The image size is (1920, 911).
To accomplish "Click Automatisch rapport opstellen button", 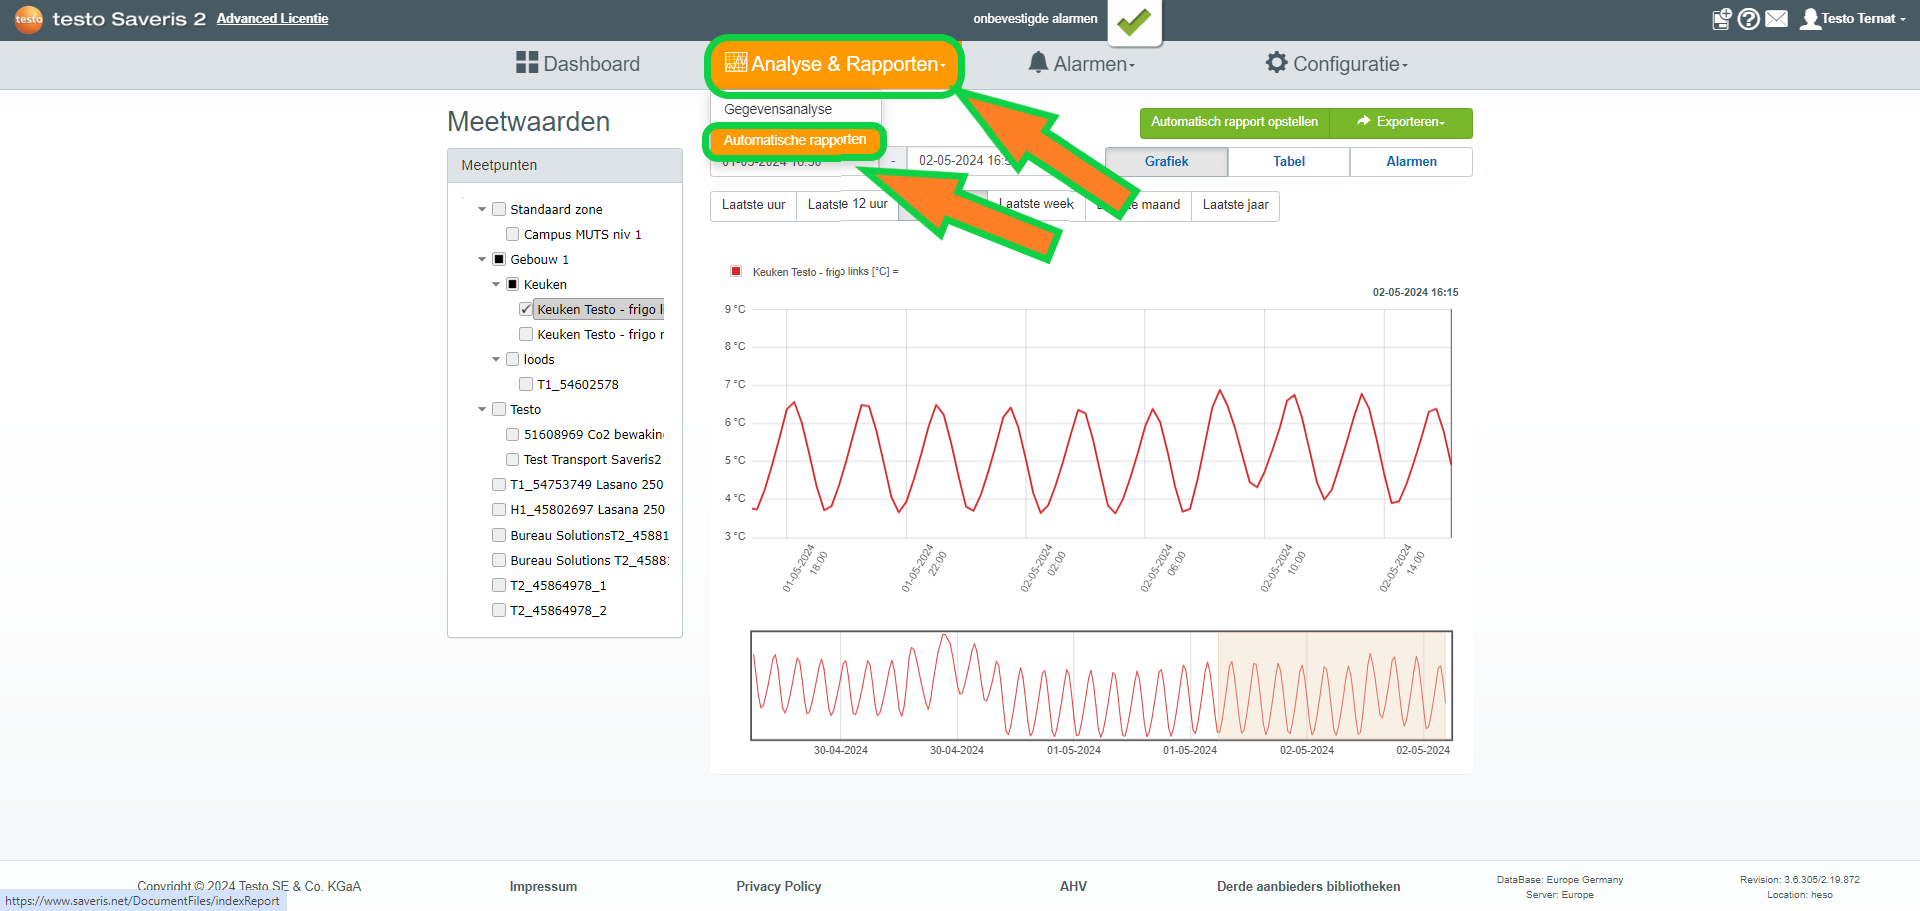I will pyautogui.click(x=1234, y=122).
